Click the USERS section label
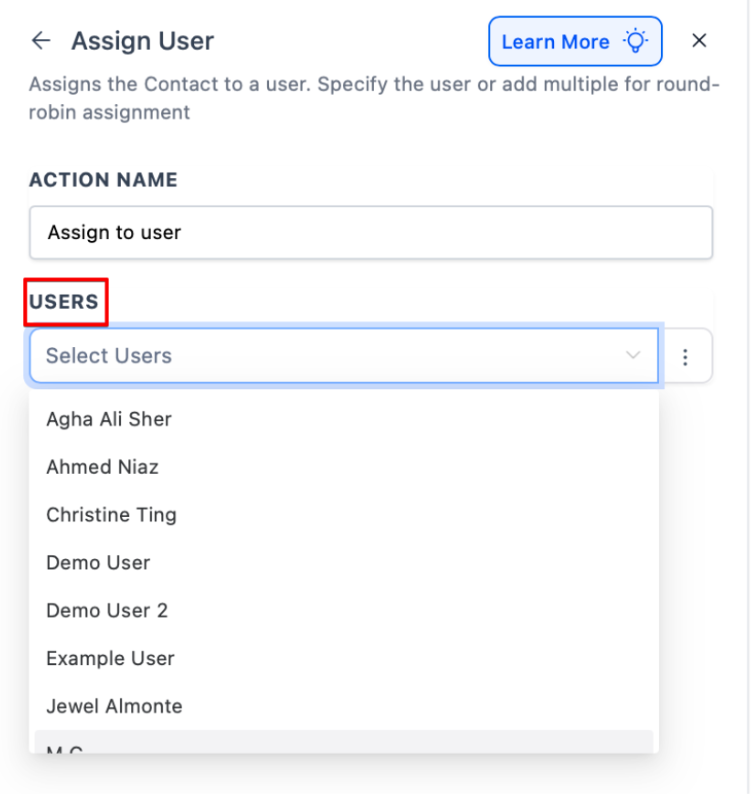The width and height of the screenshot is (751, 795). (x=65, y=302)
